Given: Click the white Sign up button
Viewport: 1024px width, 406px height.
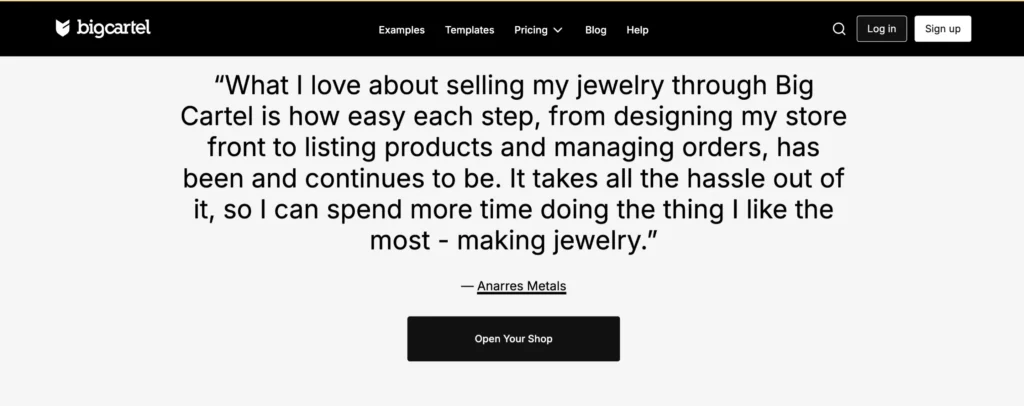Looking at the screenshot, I should click(942, 29).
